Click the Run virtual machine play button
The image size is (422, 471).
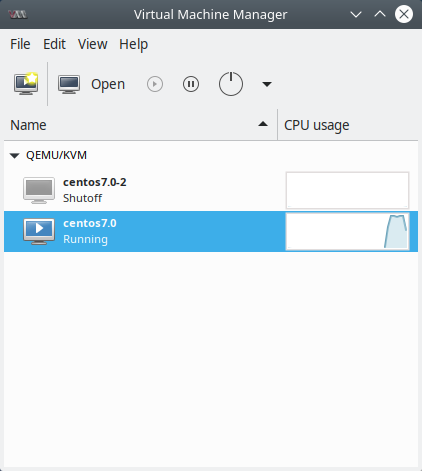coord(155,84)
